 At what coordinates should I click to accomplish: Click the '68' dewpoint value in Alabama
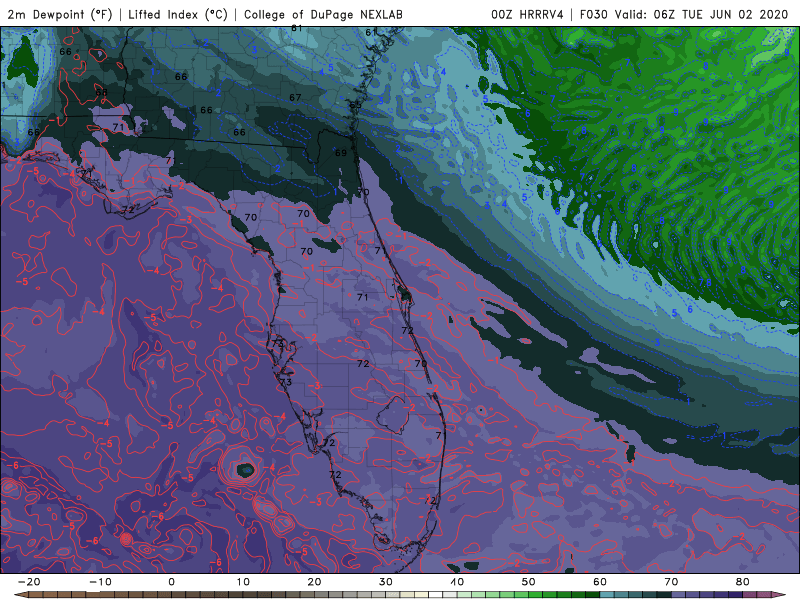(x=102, y=92)
